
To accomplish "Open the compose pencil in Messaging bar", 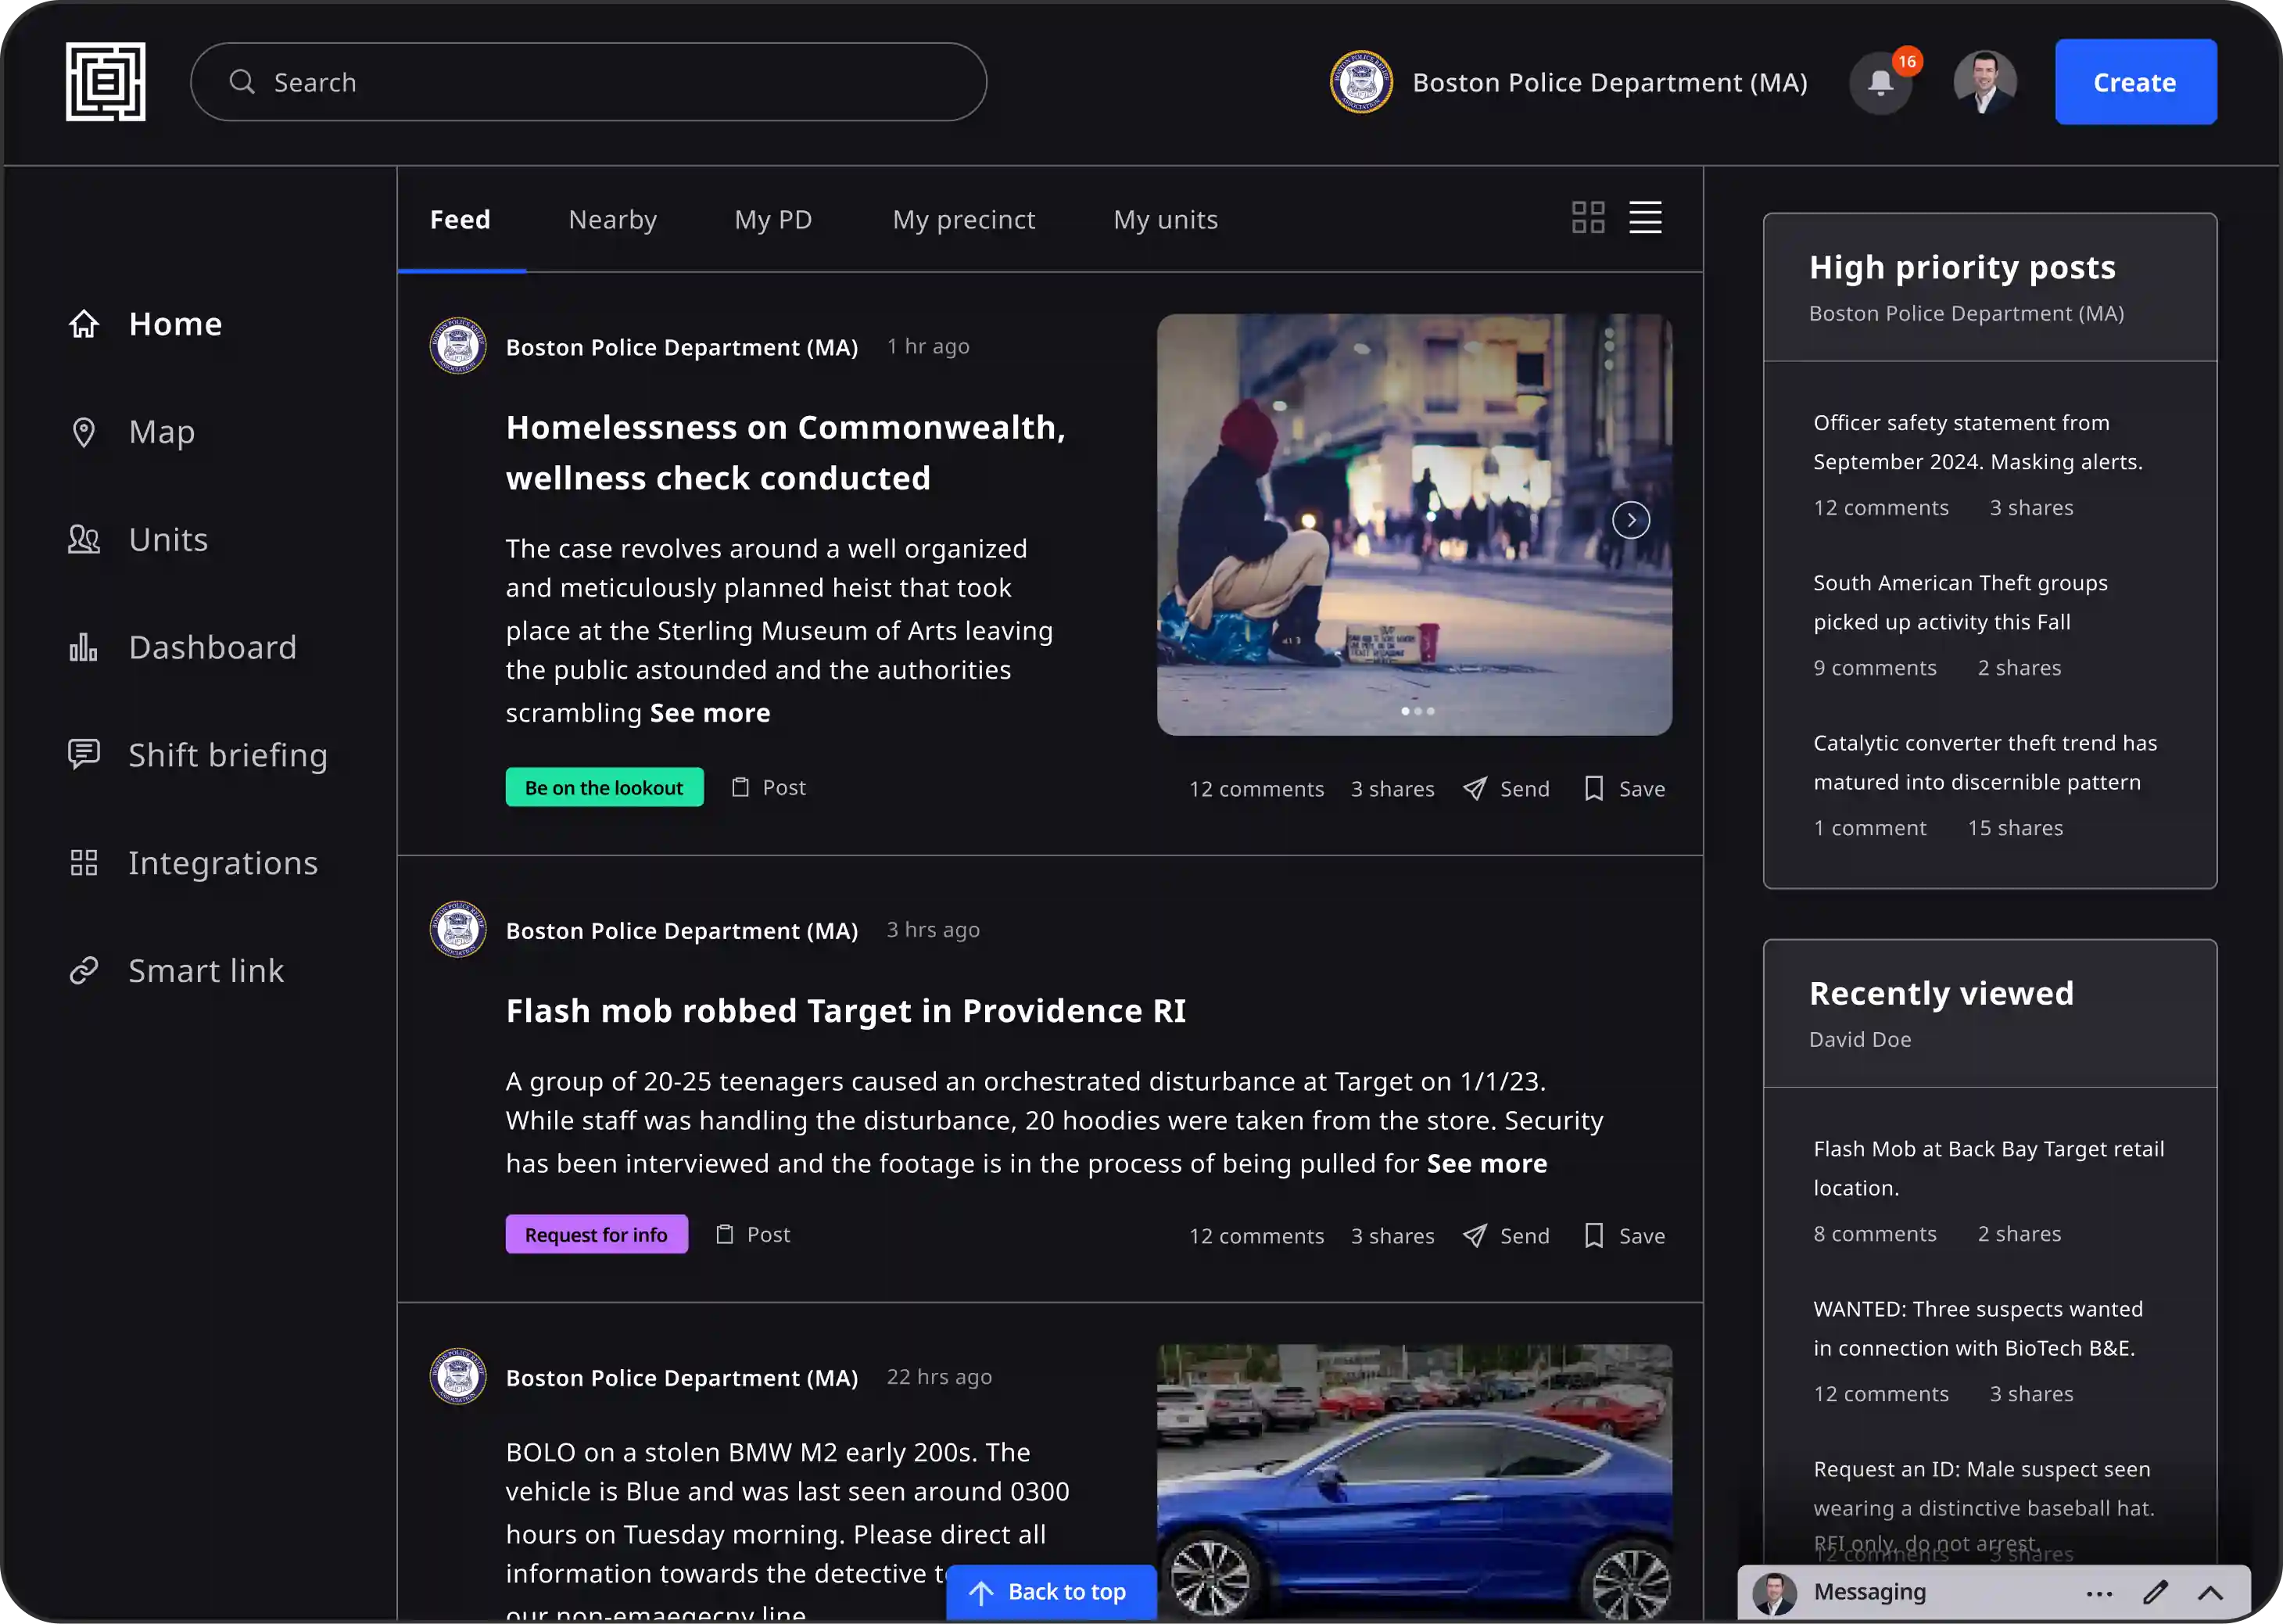I will (2155, 1592).
